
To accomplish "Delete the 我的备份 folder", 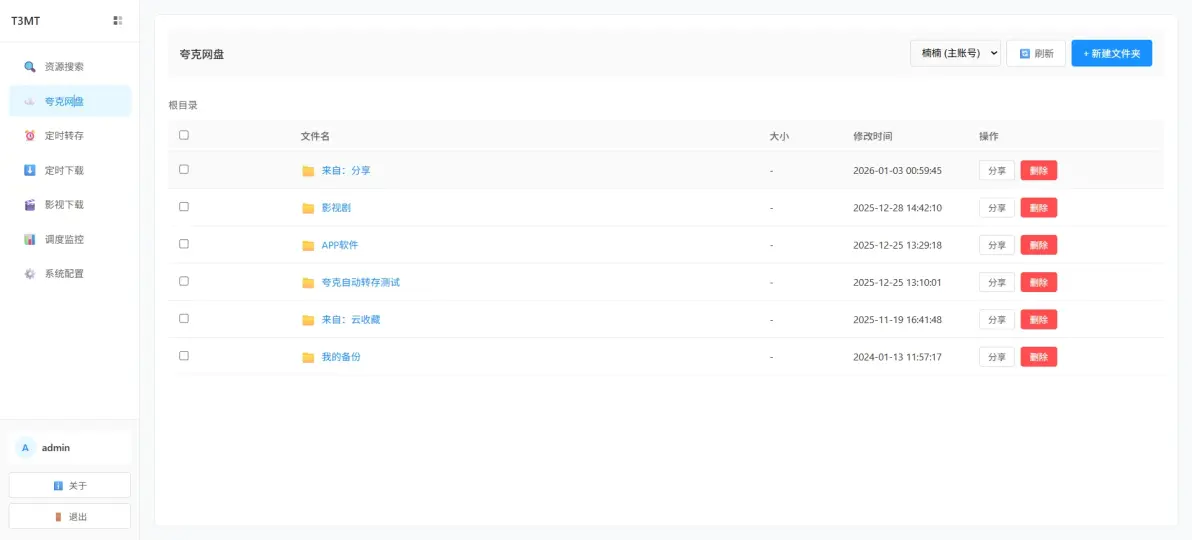I will pos(1038,357).
